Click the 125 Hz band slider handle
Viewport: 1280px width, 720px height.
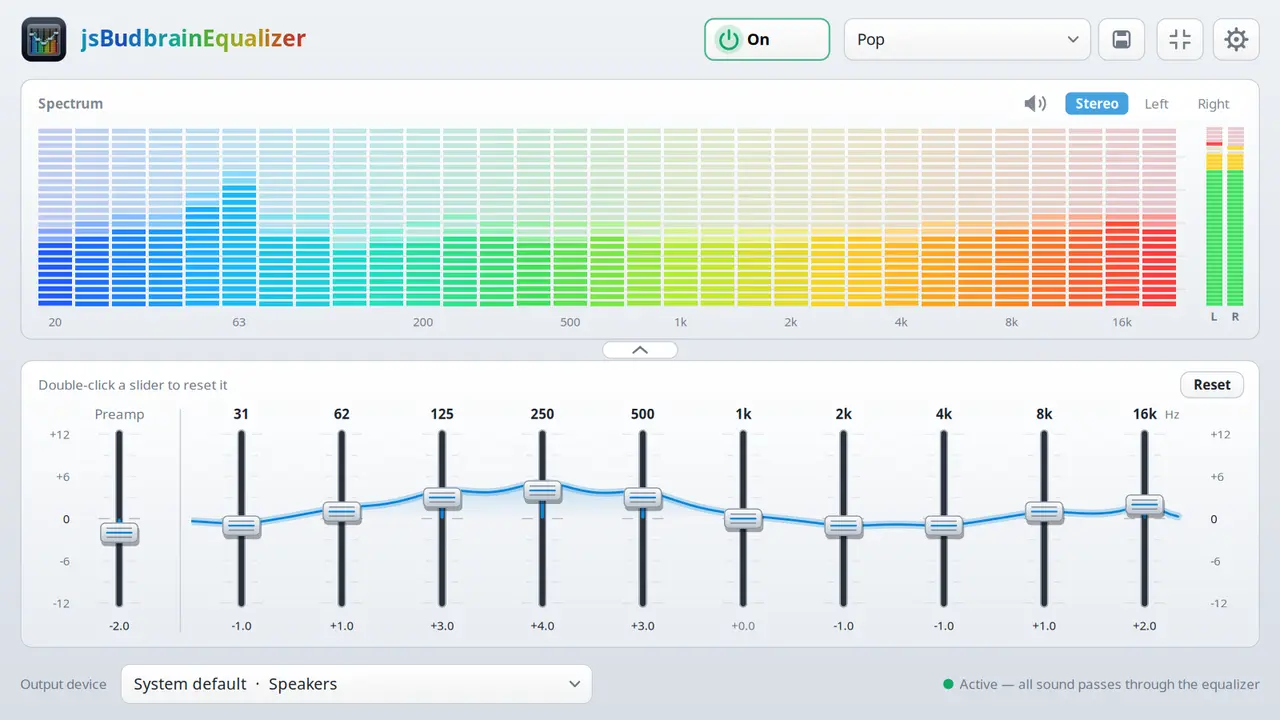click(442, 497)
